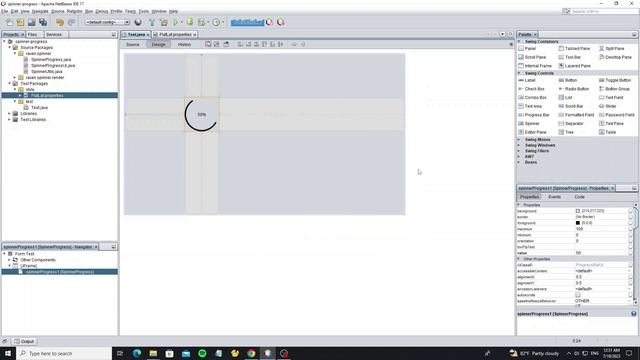Expand the Test Libraries node
640x360 pixels.
coord(10,120)
